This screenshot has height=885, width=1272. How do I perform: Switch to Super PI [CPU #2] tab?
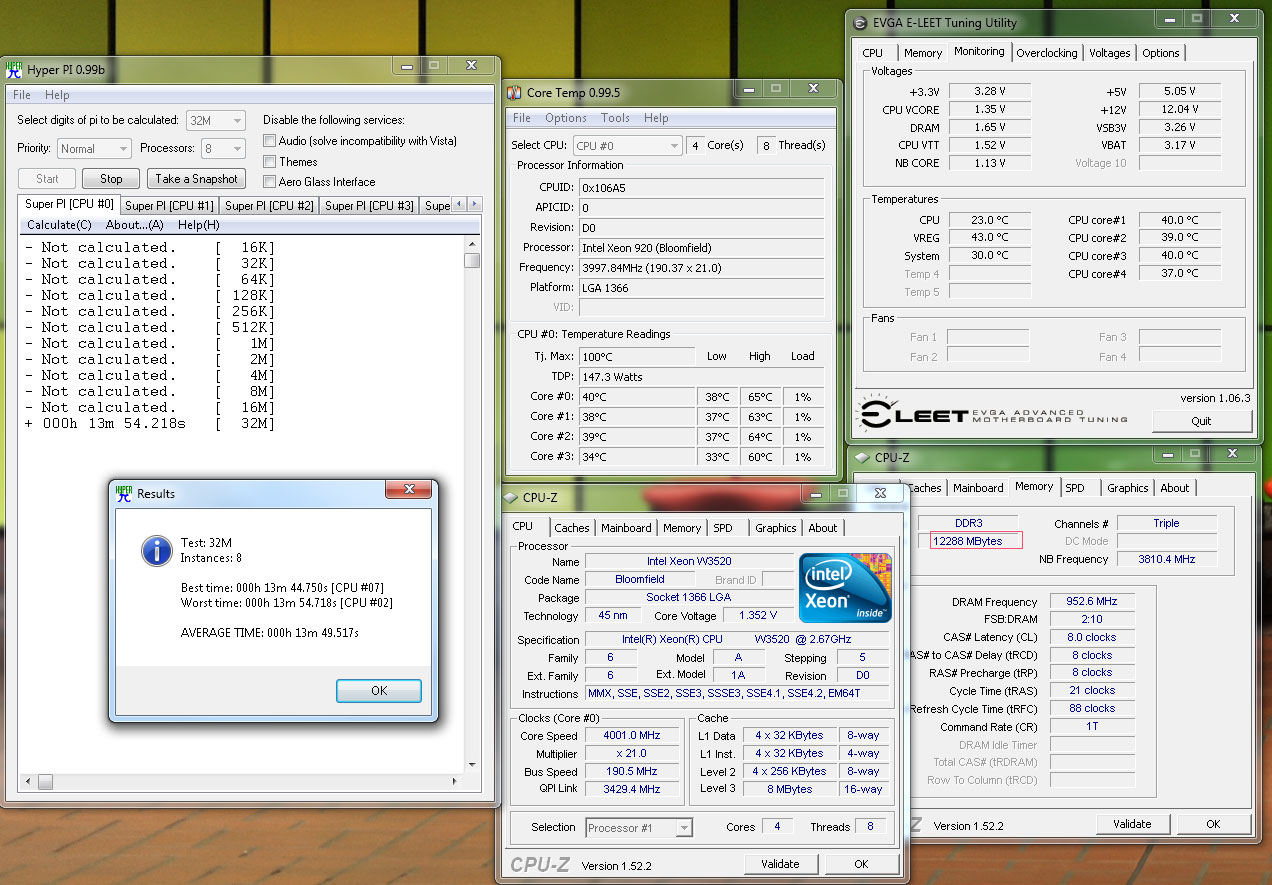[270, 206]
